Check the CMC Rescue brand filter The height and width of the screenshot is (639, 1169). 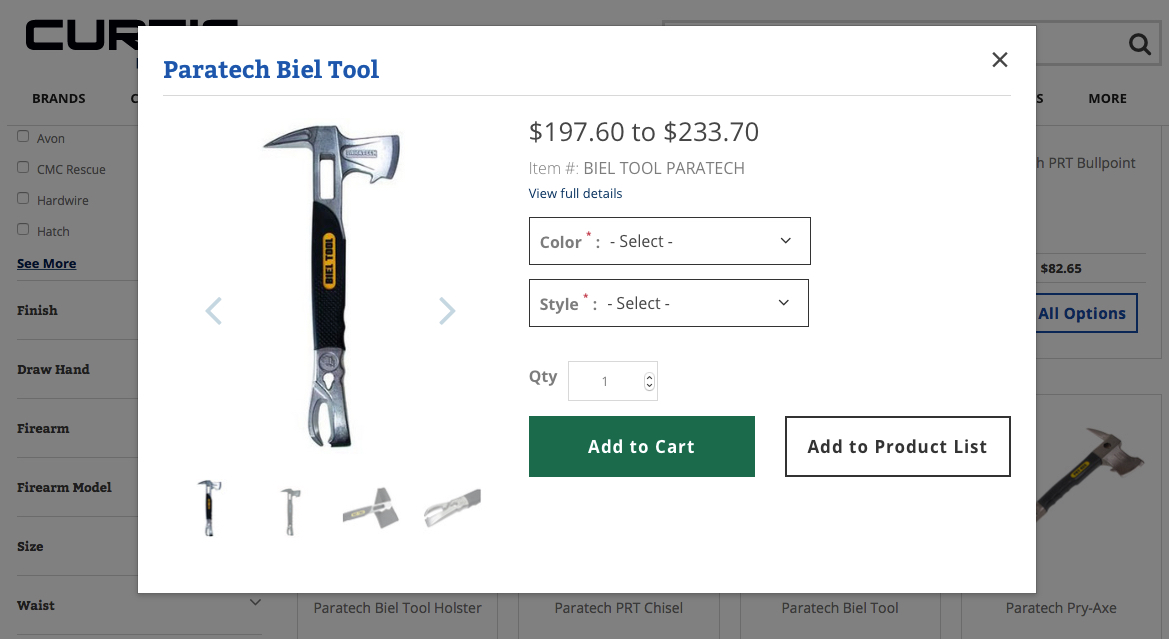click(23, 168)
